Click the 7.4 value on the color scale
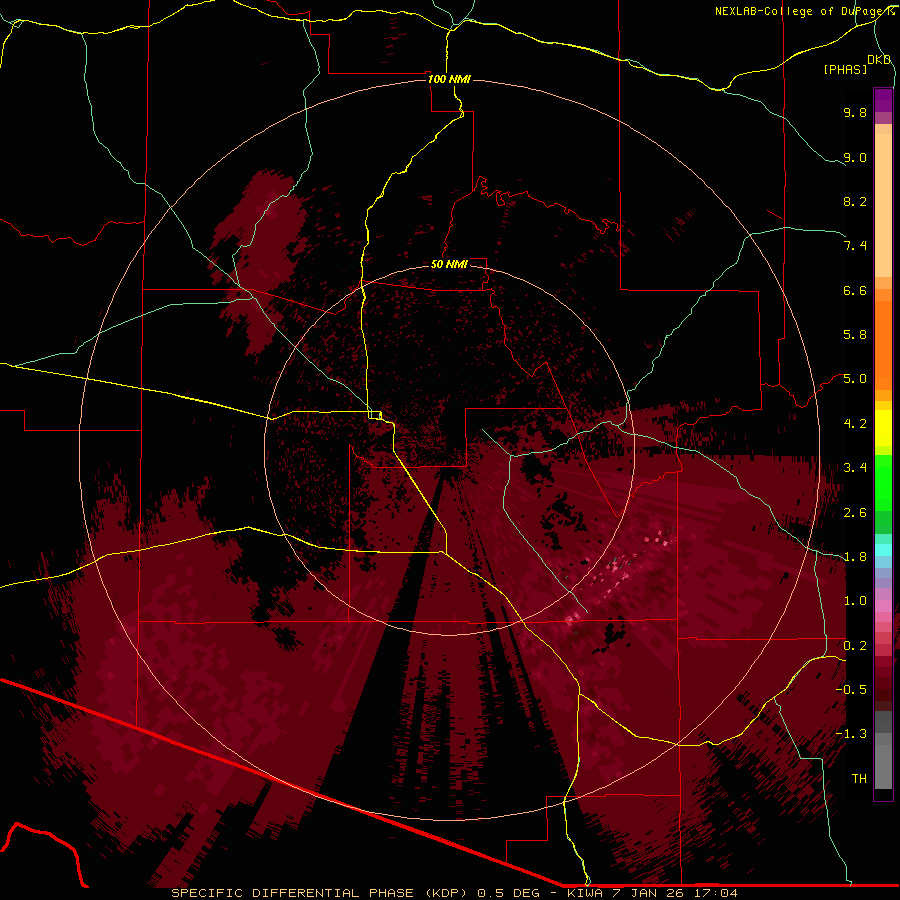This screenshot has height=900, width=900. click(855, 246)
